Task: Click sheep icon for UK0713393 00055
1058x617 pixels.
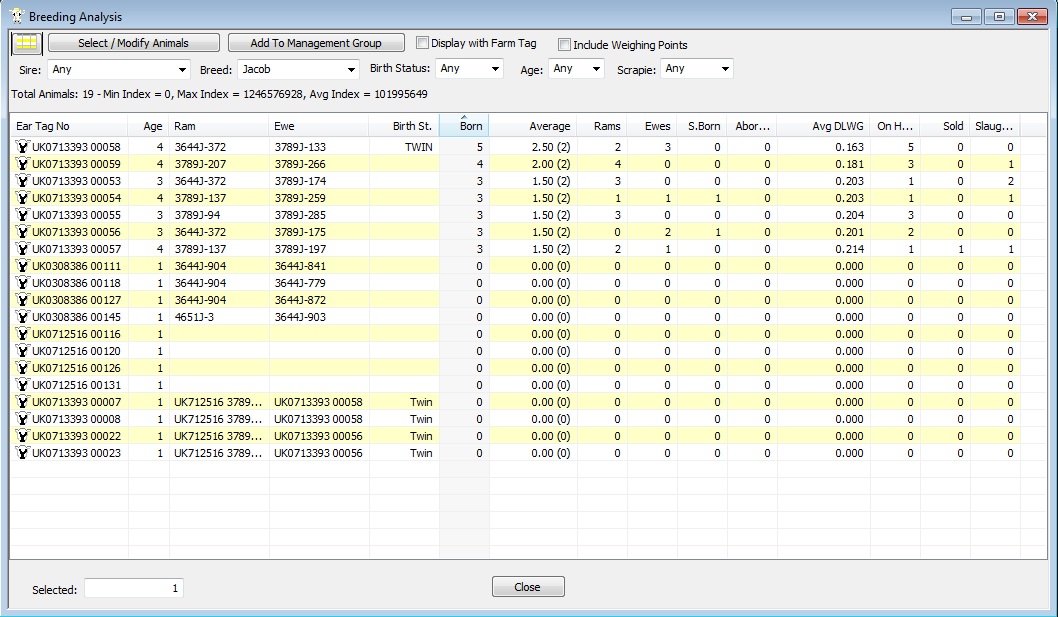Action: pos(22,215)
